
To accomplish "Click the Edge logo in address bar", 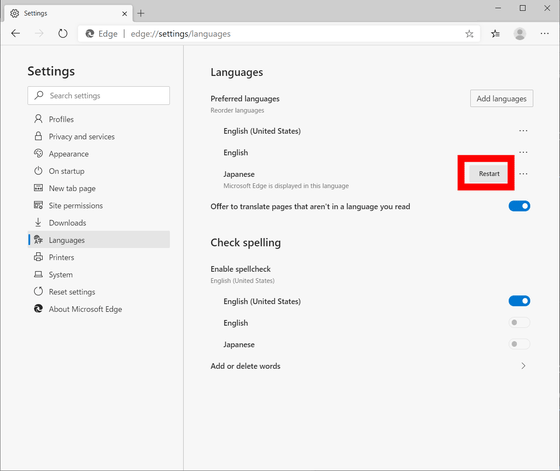I will [90, 34].
